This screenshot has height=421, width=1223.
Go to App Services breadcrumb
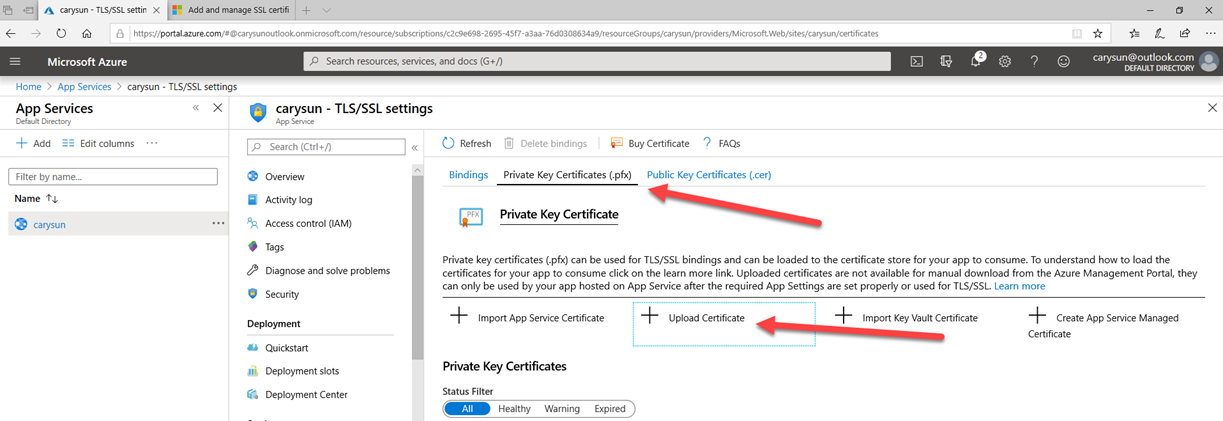85,87
